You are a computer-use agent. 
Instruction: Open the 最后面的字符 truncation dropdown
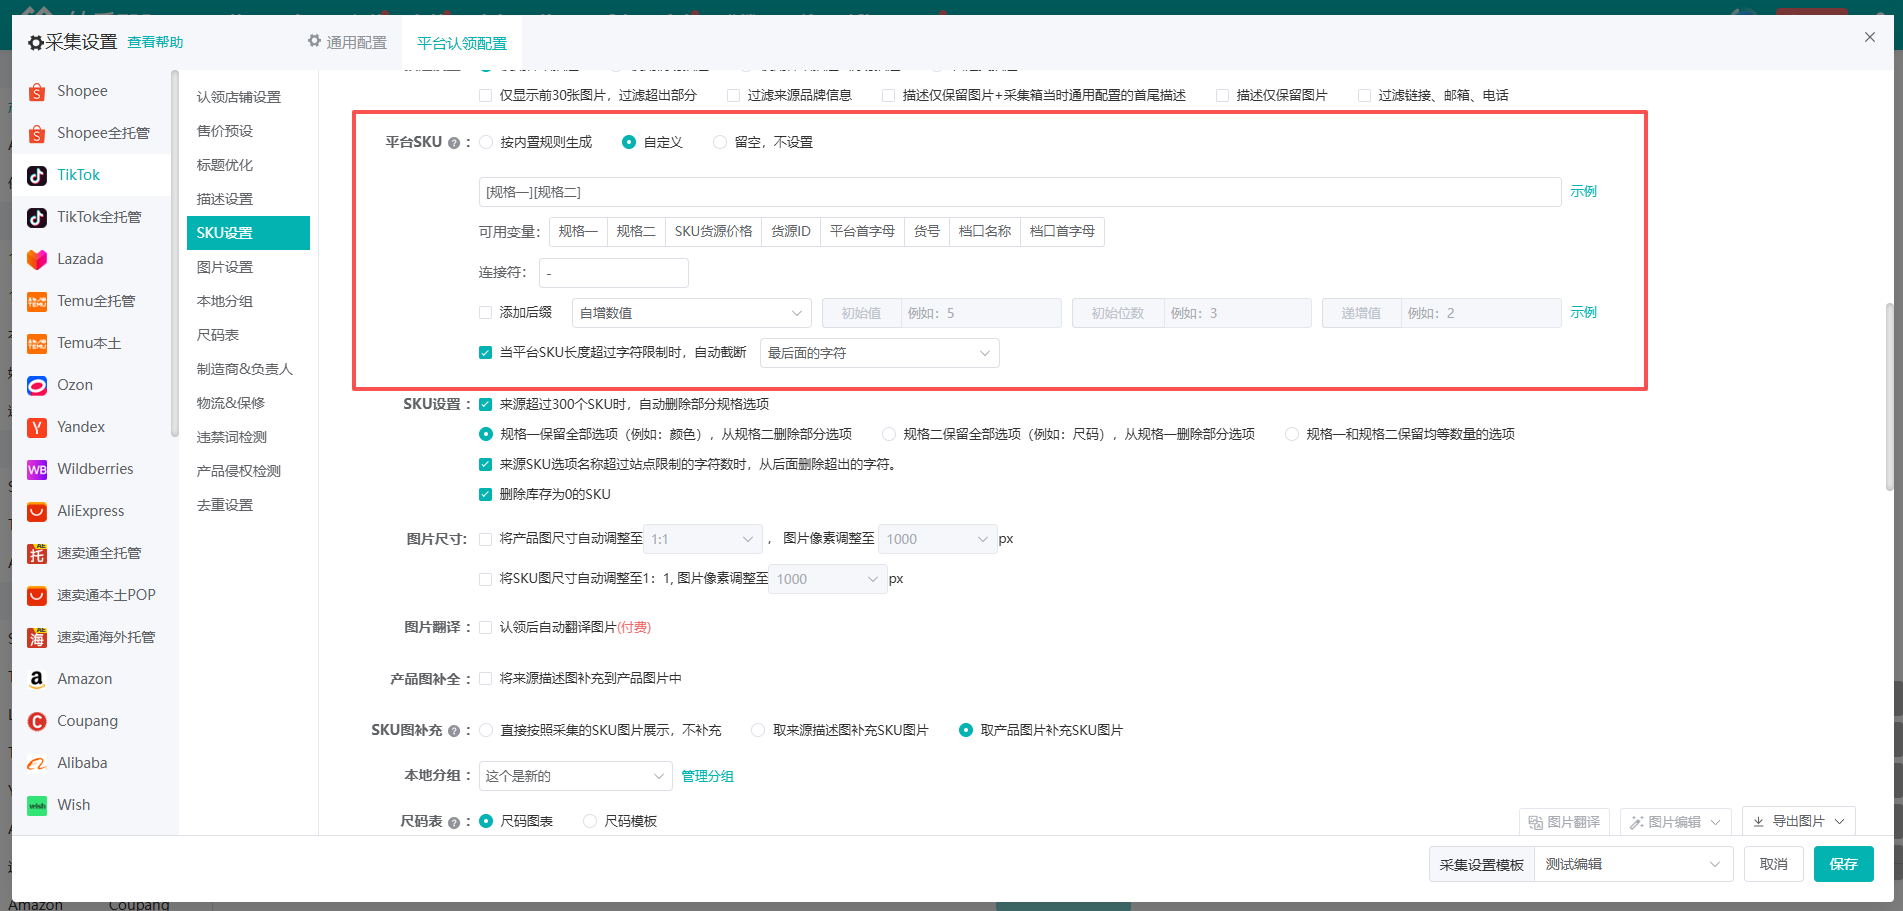879,353
